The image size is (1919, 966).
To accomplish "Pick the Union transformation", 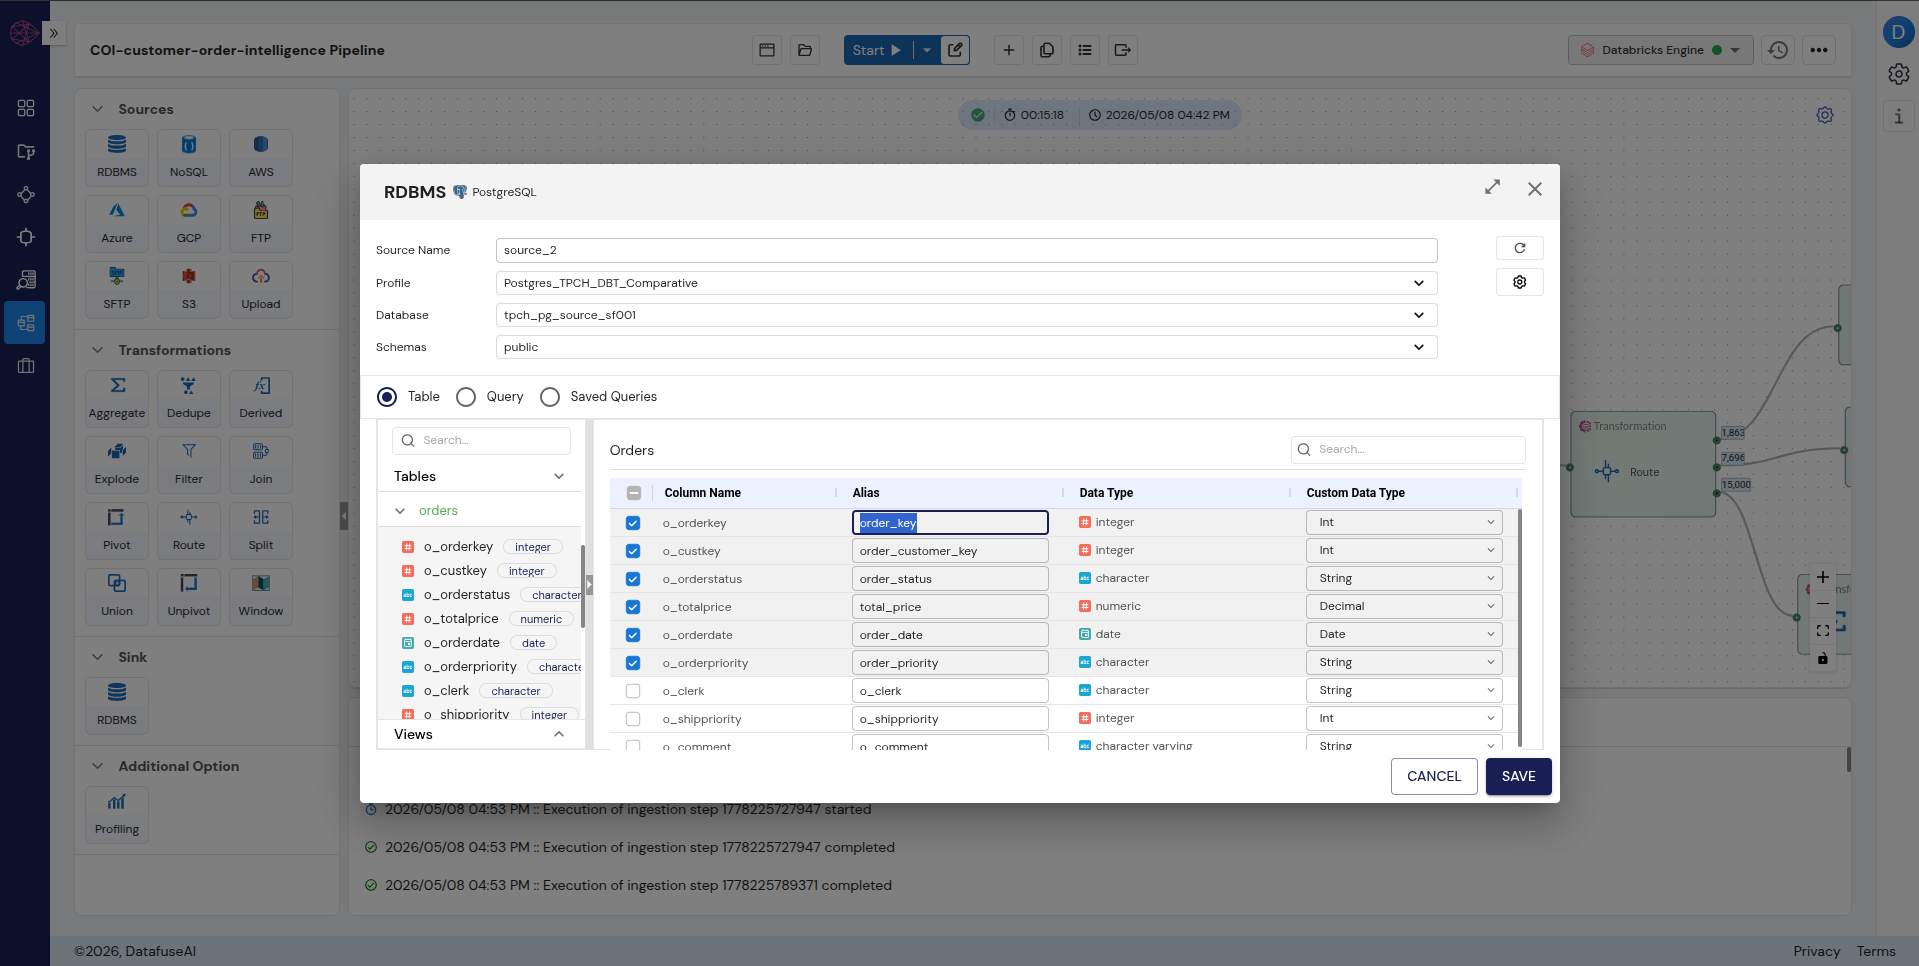I will pyautogui.click(x=117, y=595).
